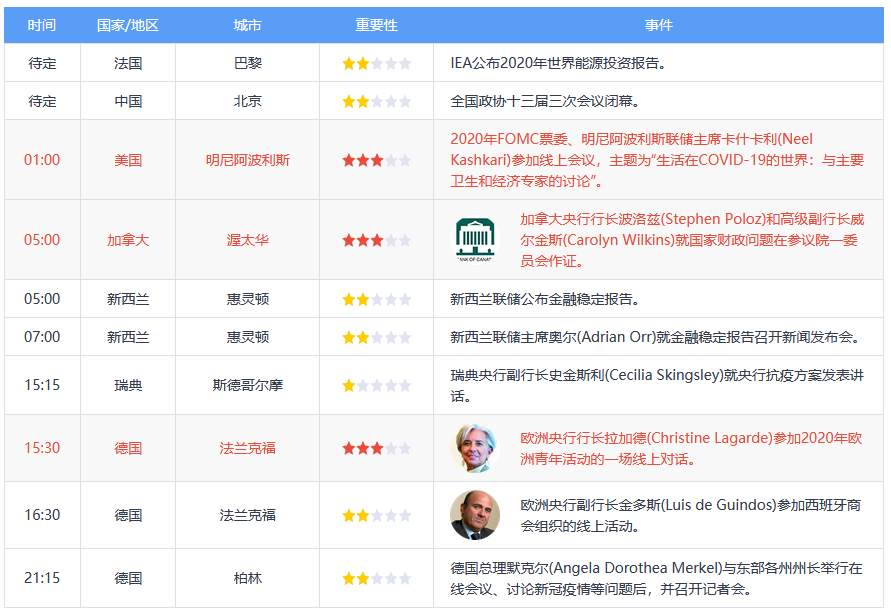Screen dimensions: 891x615
Task: Click the 05:00 time cell for 加拿大
Action: click(42, 240)
